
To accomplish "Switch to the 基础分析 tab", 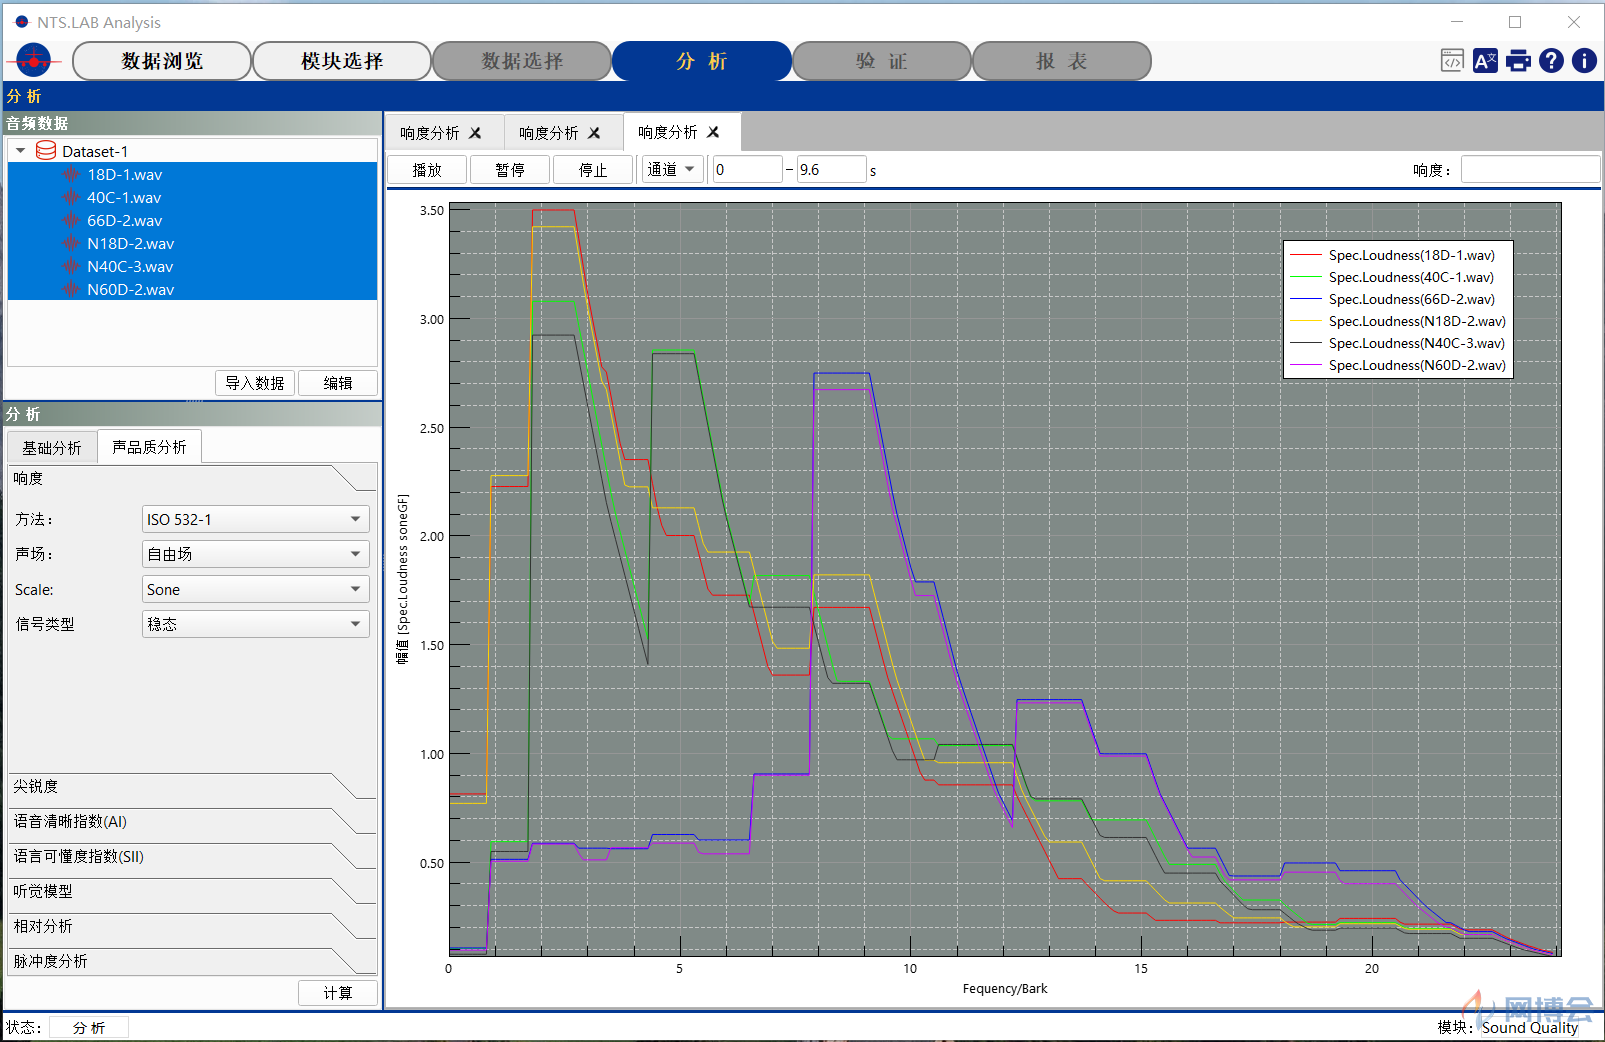I will click(52, 448).
